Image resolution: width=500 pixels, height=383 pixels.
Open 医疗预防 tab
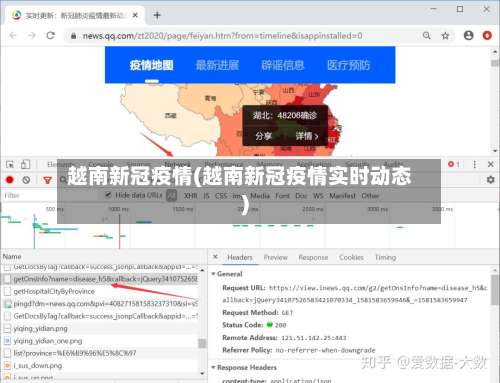click(x=348, y=65)
